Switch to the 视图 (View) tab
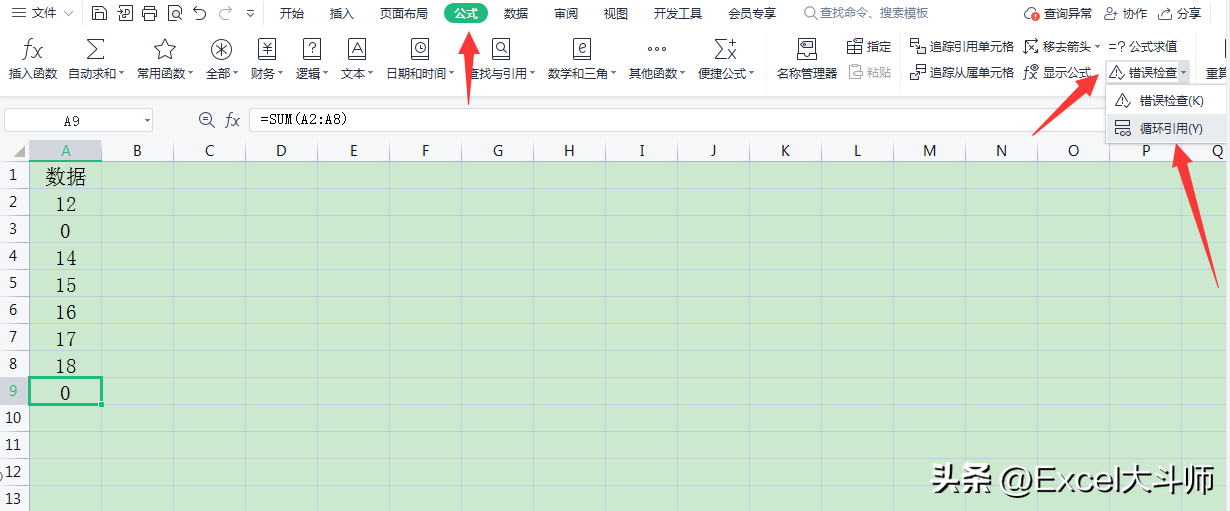The height and width of the screenshot is (511, 1230). [x=616, y=13]
